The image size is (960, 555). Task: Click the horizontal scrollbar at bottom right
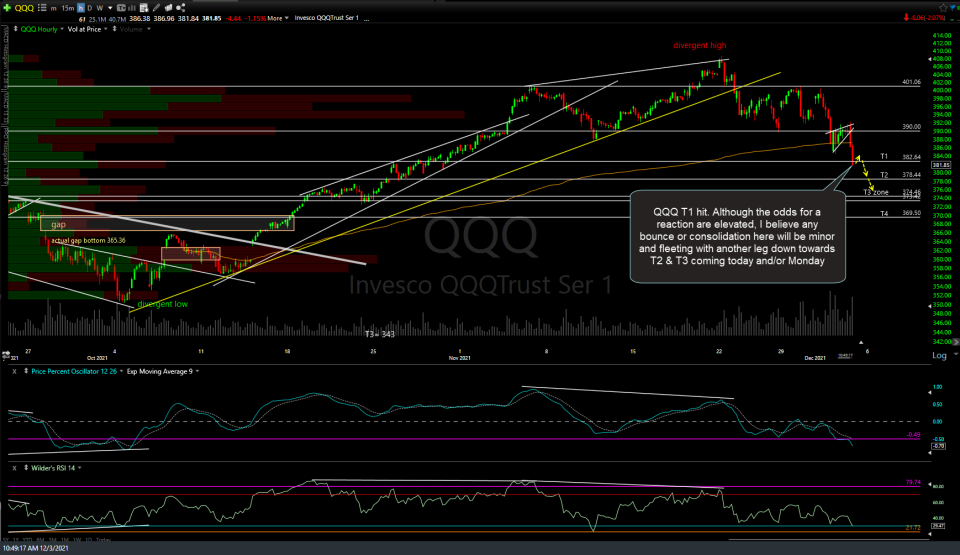coord(829,540)
